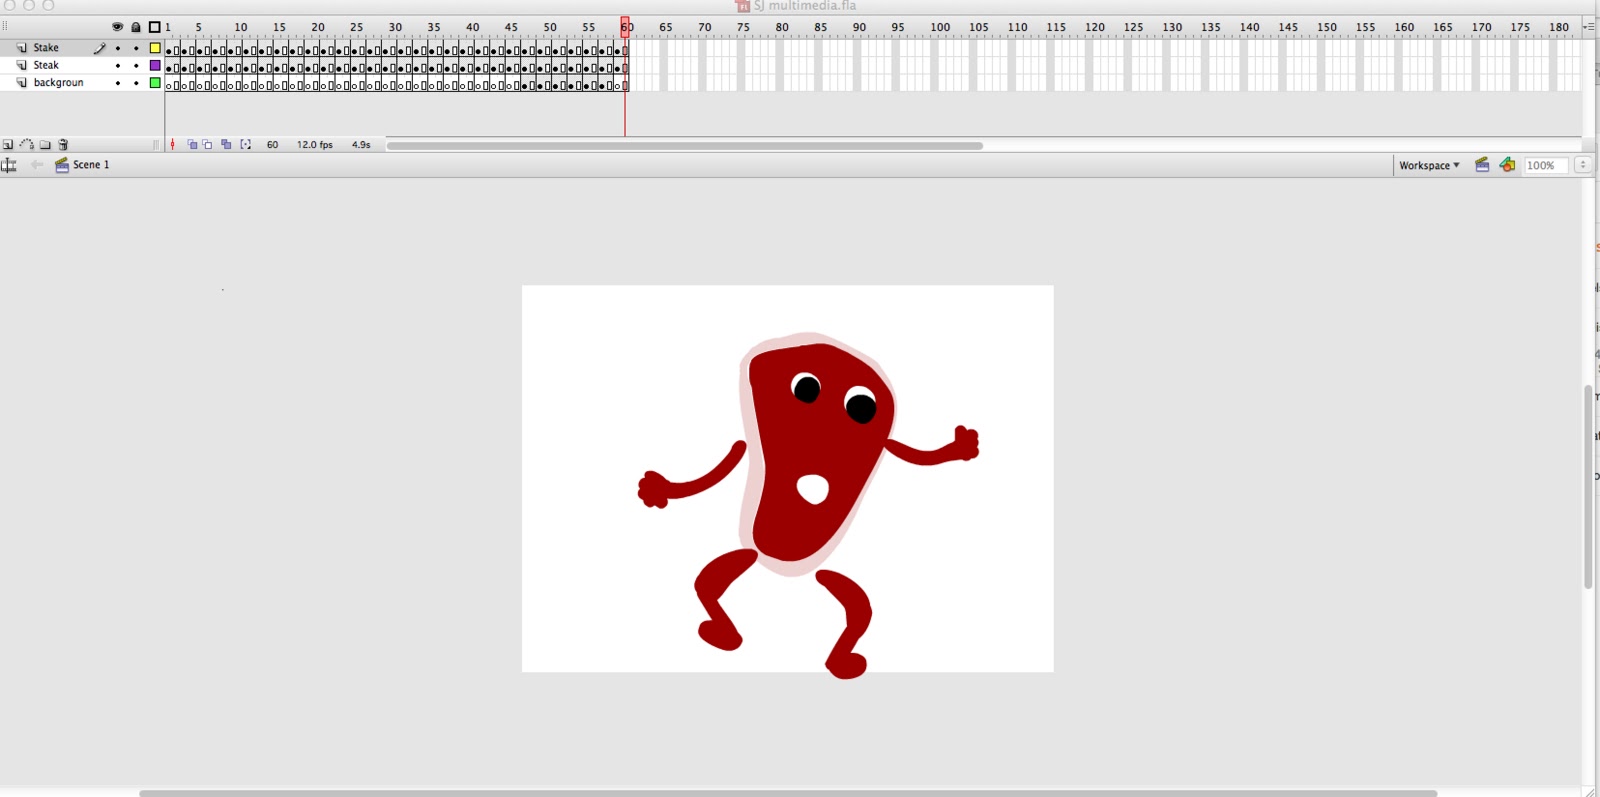Click the steak character's right hand
The height and width of the screenshot is (797, 1600).
tap(966, 443)
